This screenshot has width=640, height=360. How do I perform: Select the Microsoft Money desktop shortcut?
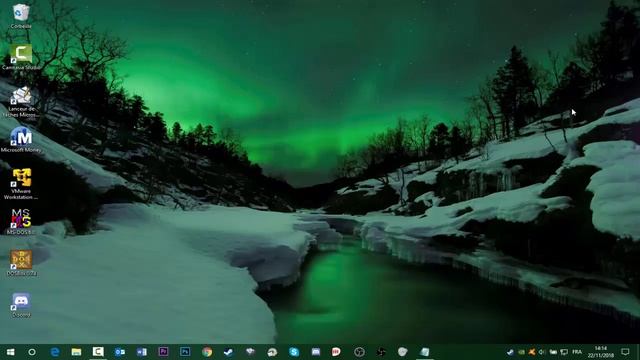[21, 140]
